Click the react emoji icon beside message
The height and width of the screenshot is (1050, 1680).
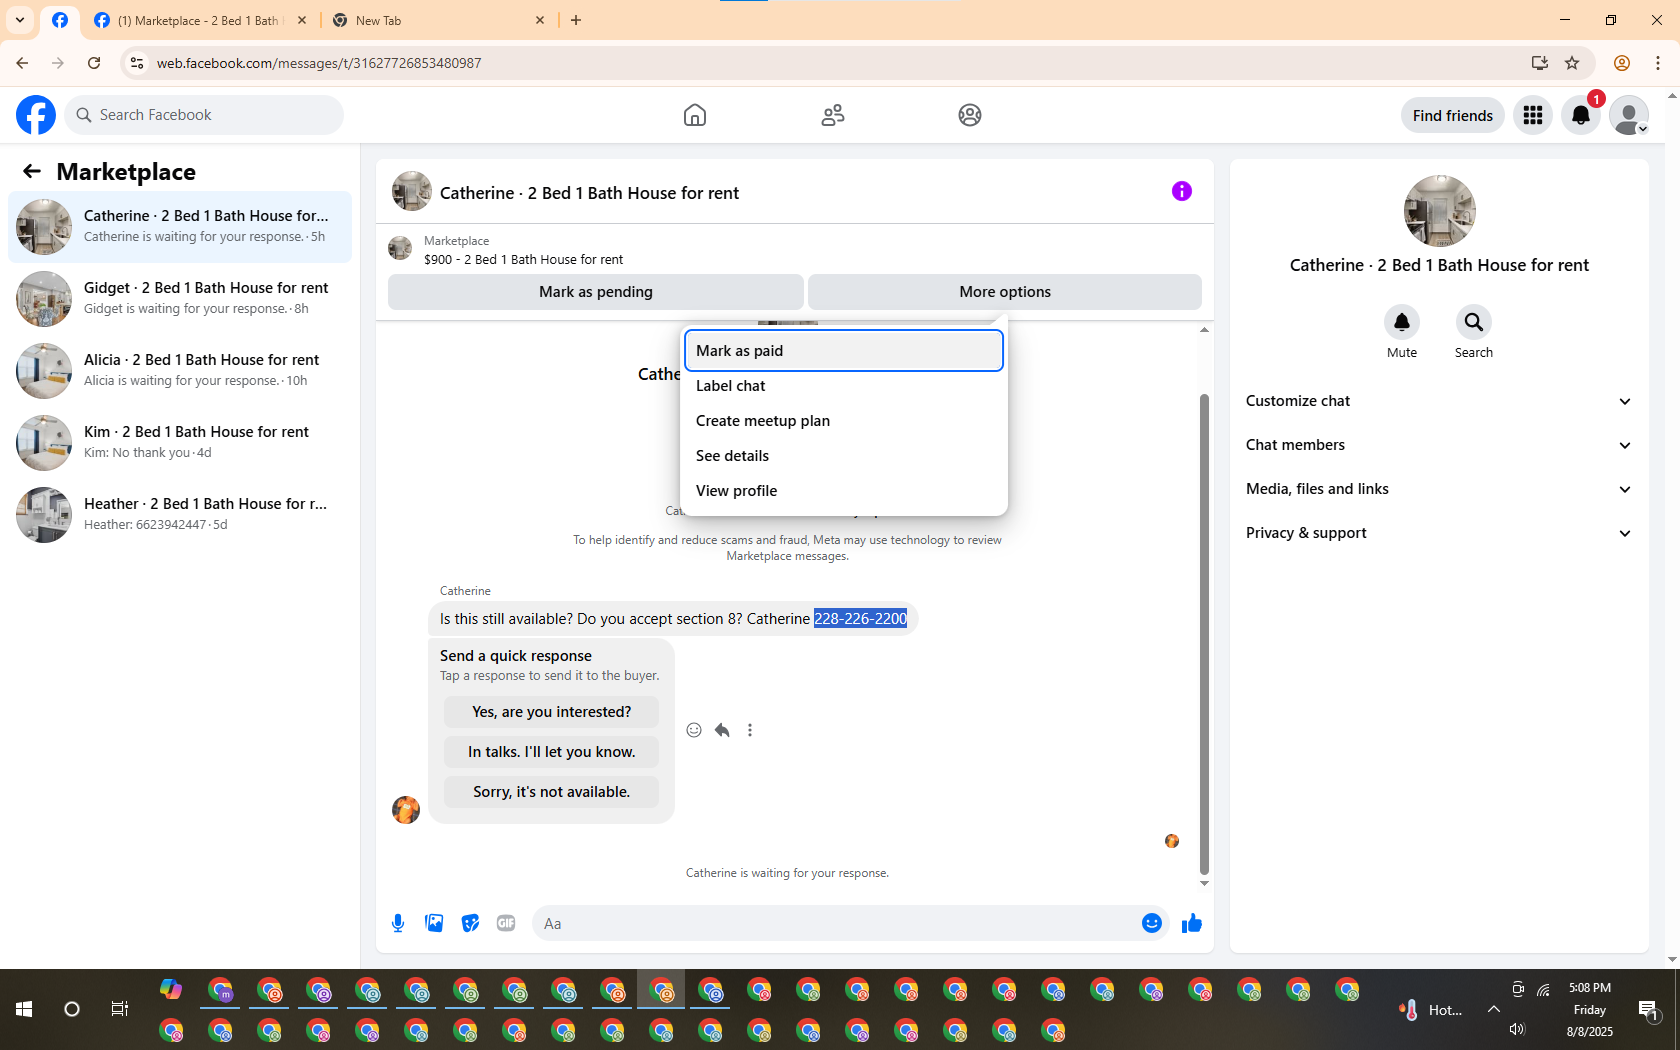694,730
